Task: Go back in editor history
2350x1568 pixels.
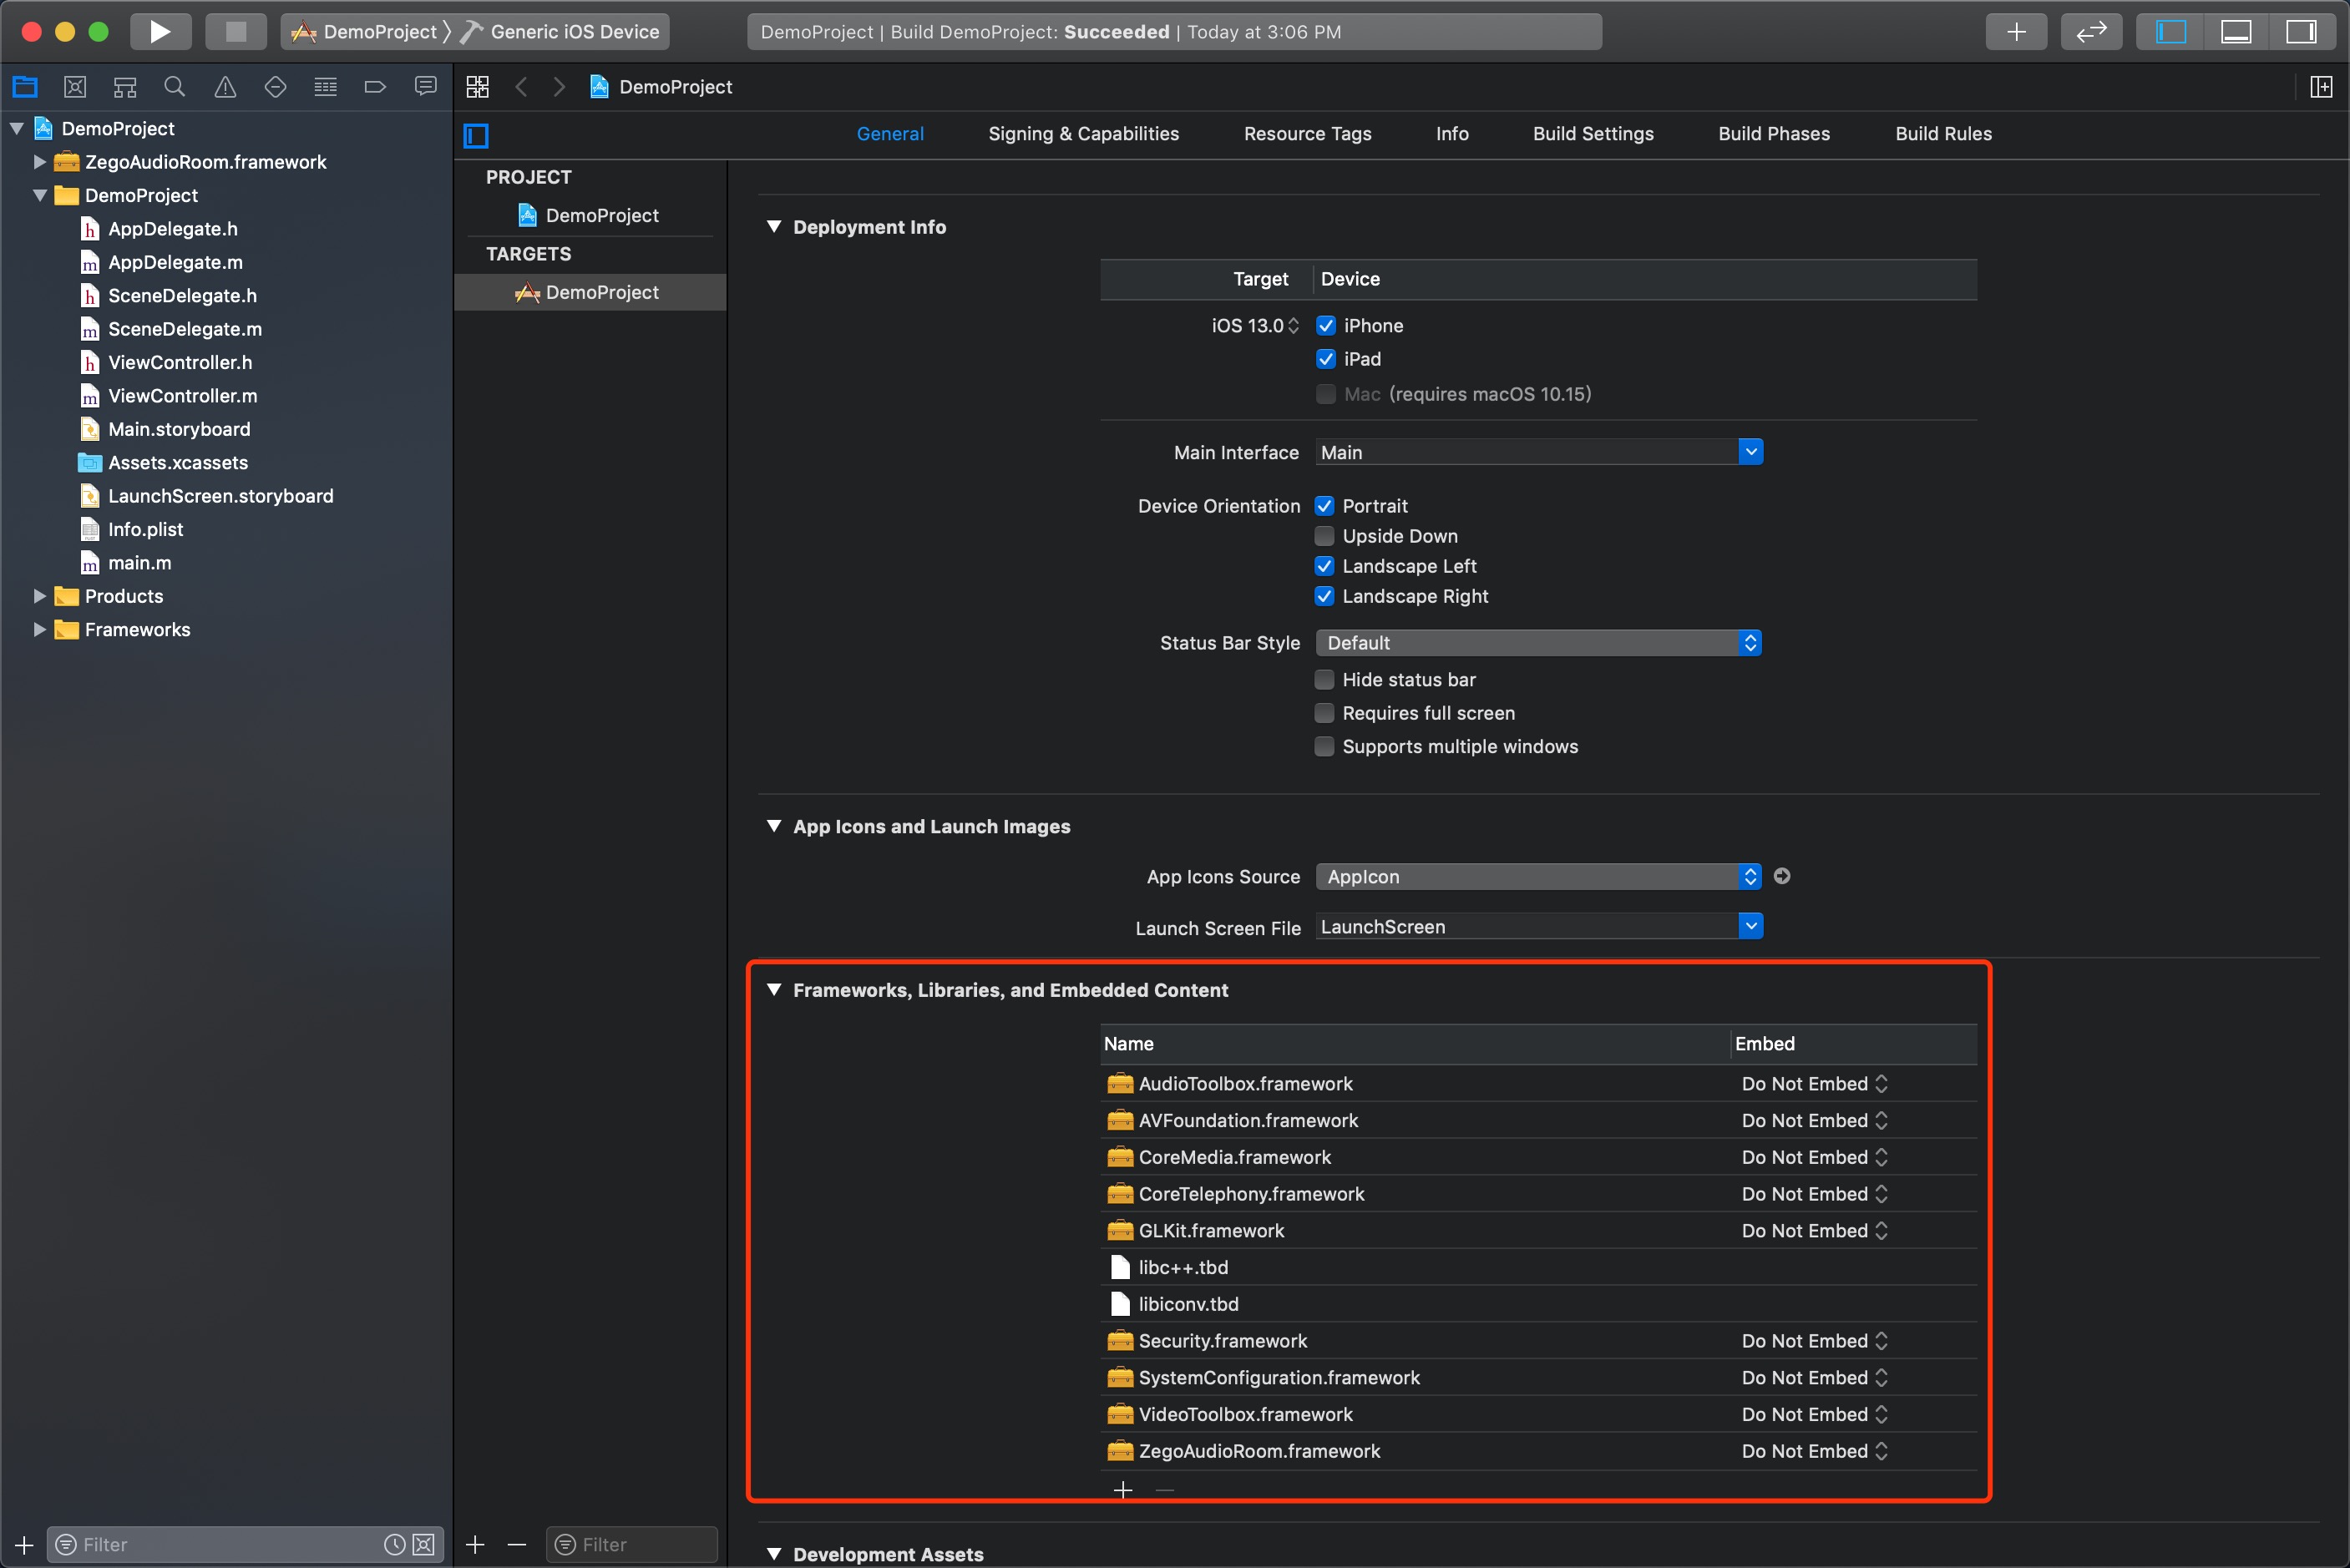Action: click(x=521, y=87)
